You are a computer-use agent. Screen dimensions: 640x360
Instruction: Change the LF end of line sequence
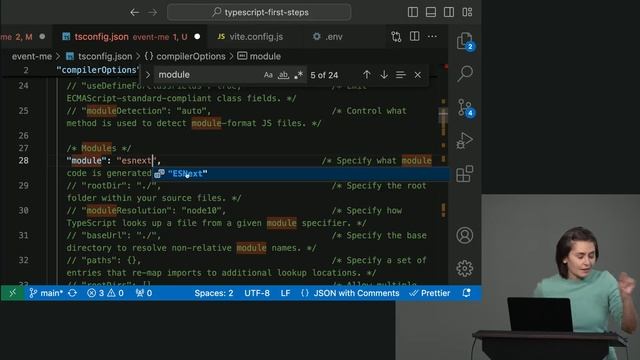(285, 293)
